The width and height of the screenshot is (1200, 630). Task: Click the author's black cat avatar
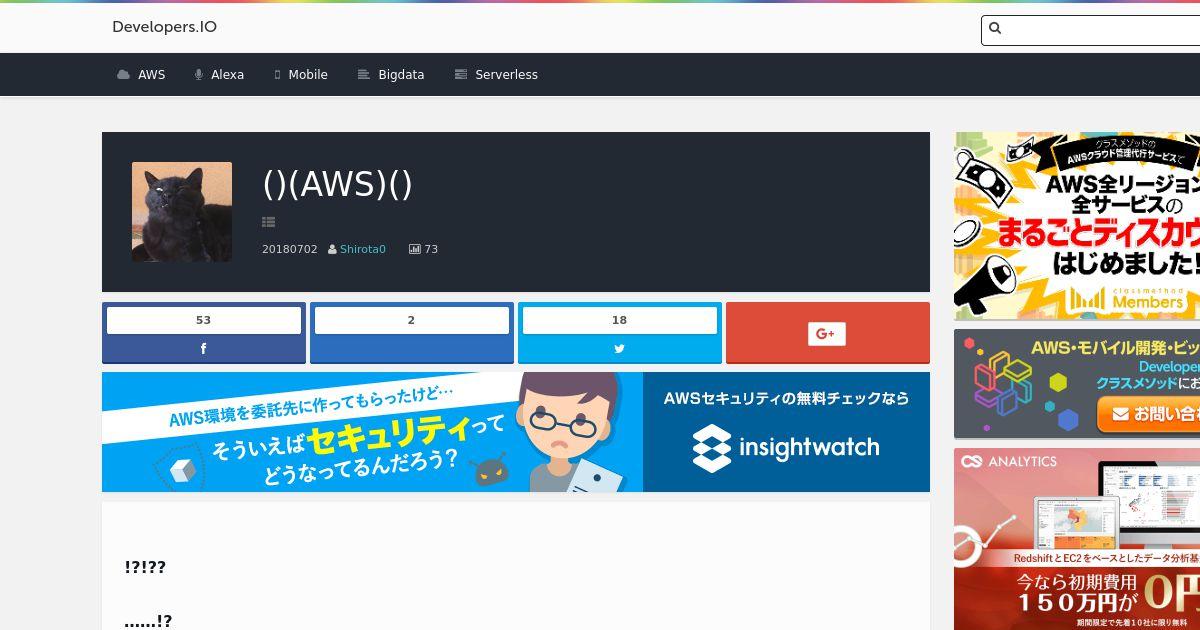tap(182, 212)
